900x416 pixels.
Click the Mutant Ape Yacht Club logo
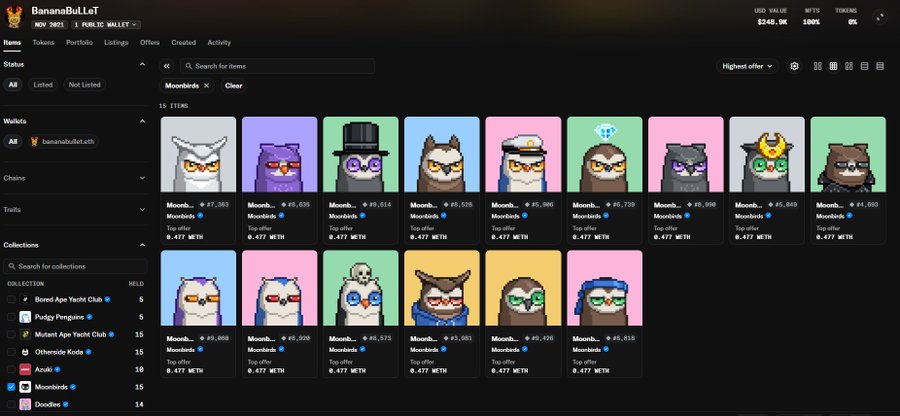(x=25, y=335)
